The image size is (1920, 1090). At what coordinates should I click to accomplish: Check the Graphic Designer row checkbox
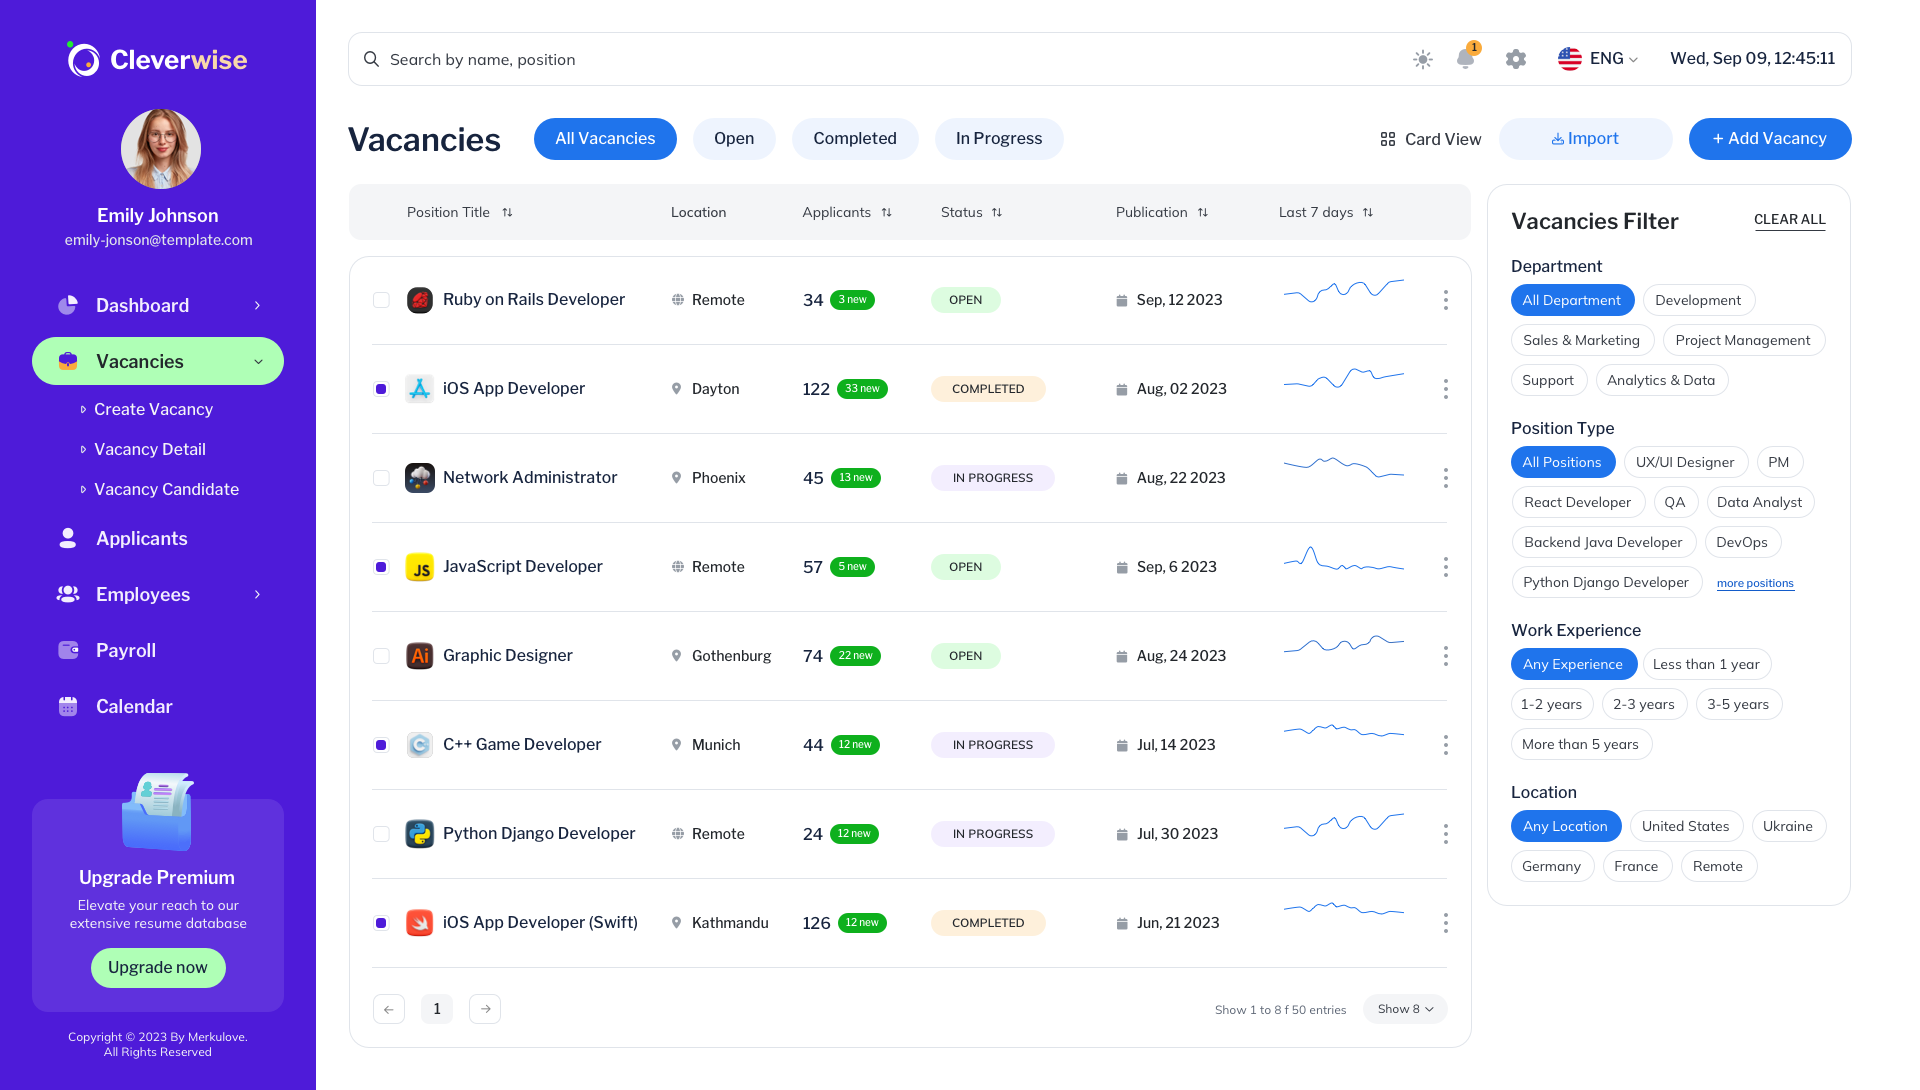pos(381,656)
